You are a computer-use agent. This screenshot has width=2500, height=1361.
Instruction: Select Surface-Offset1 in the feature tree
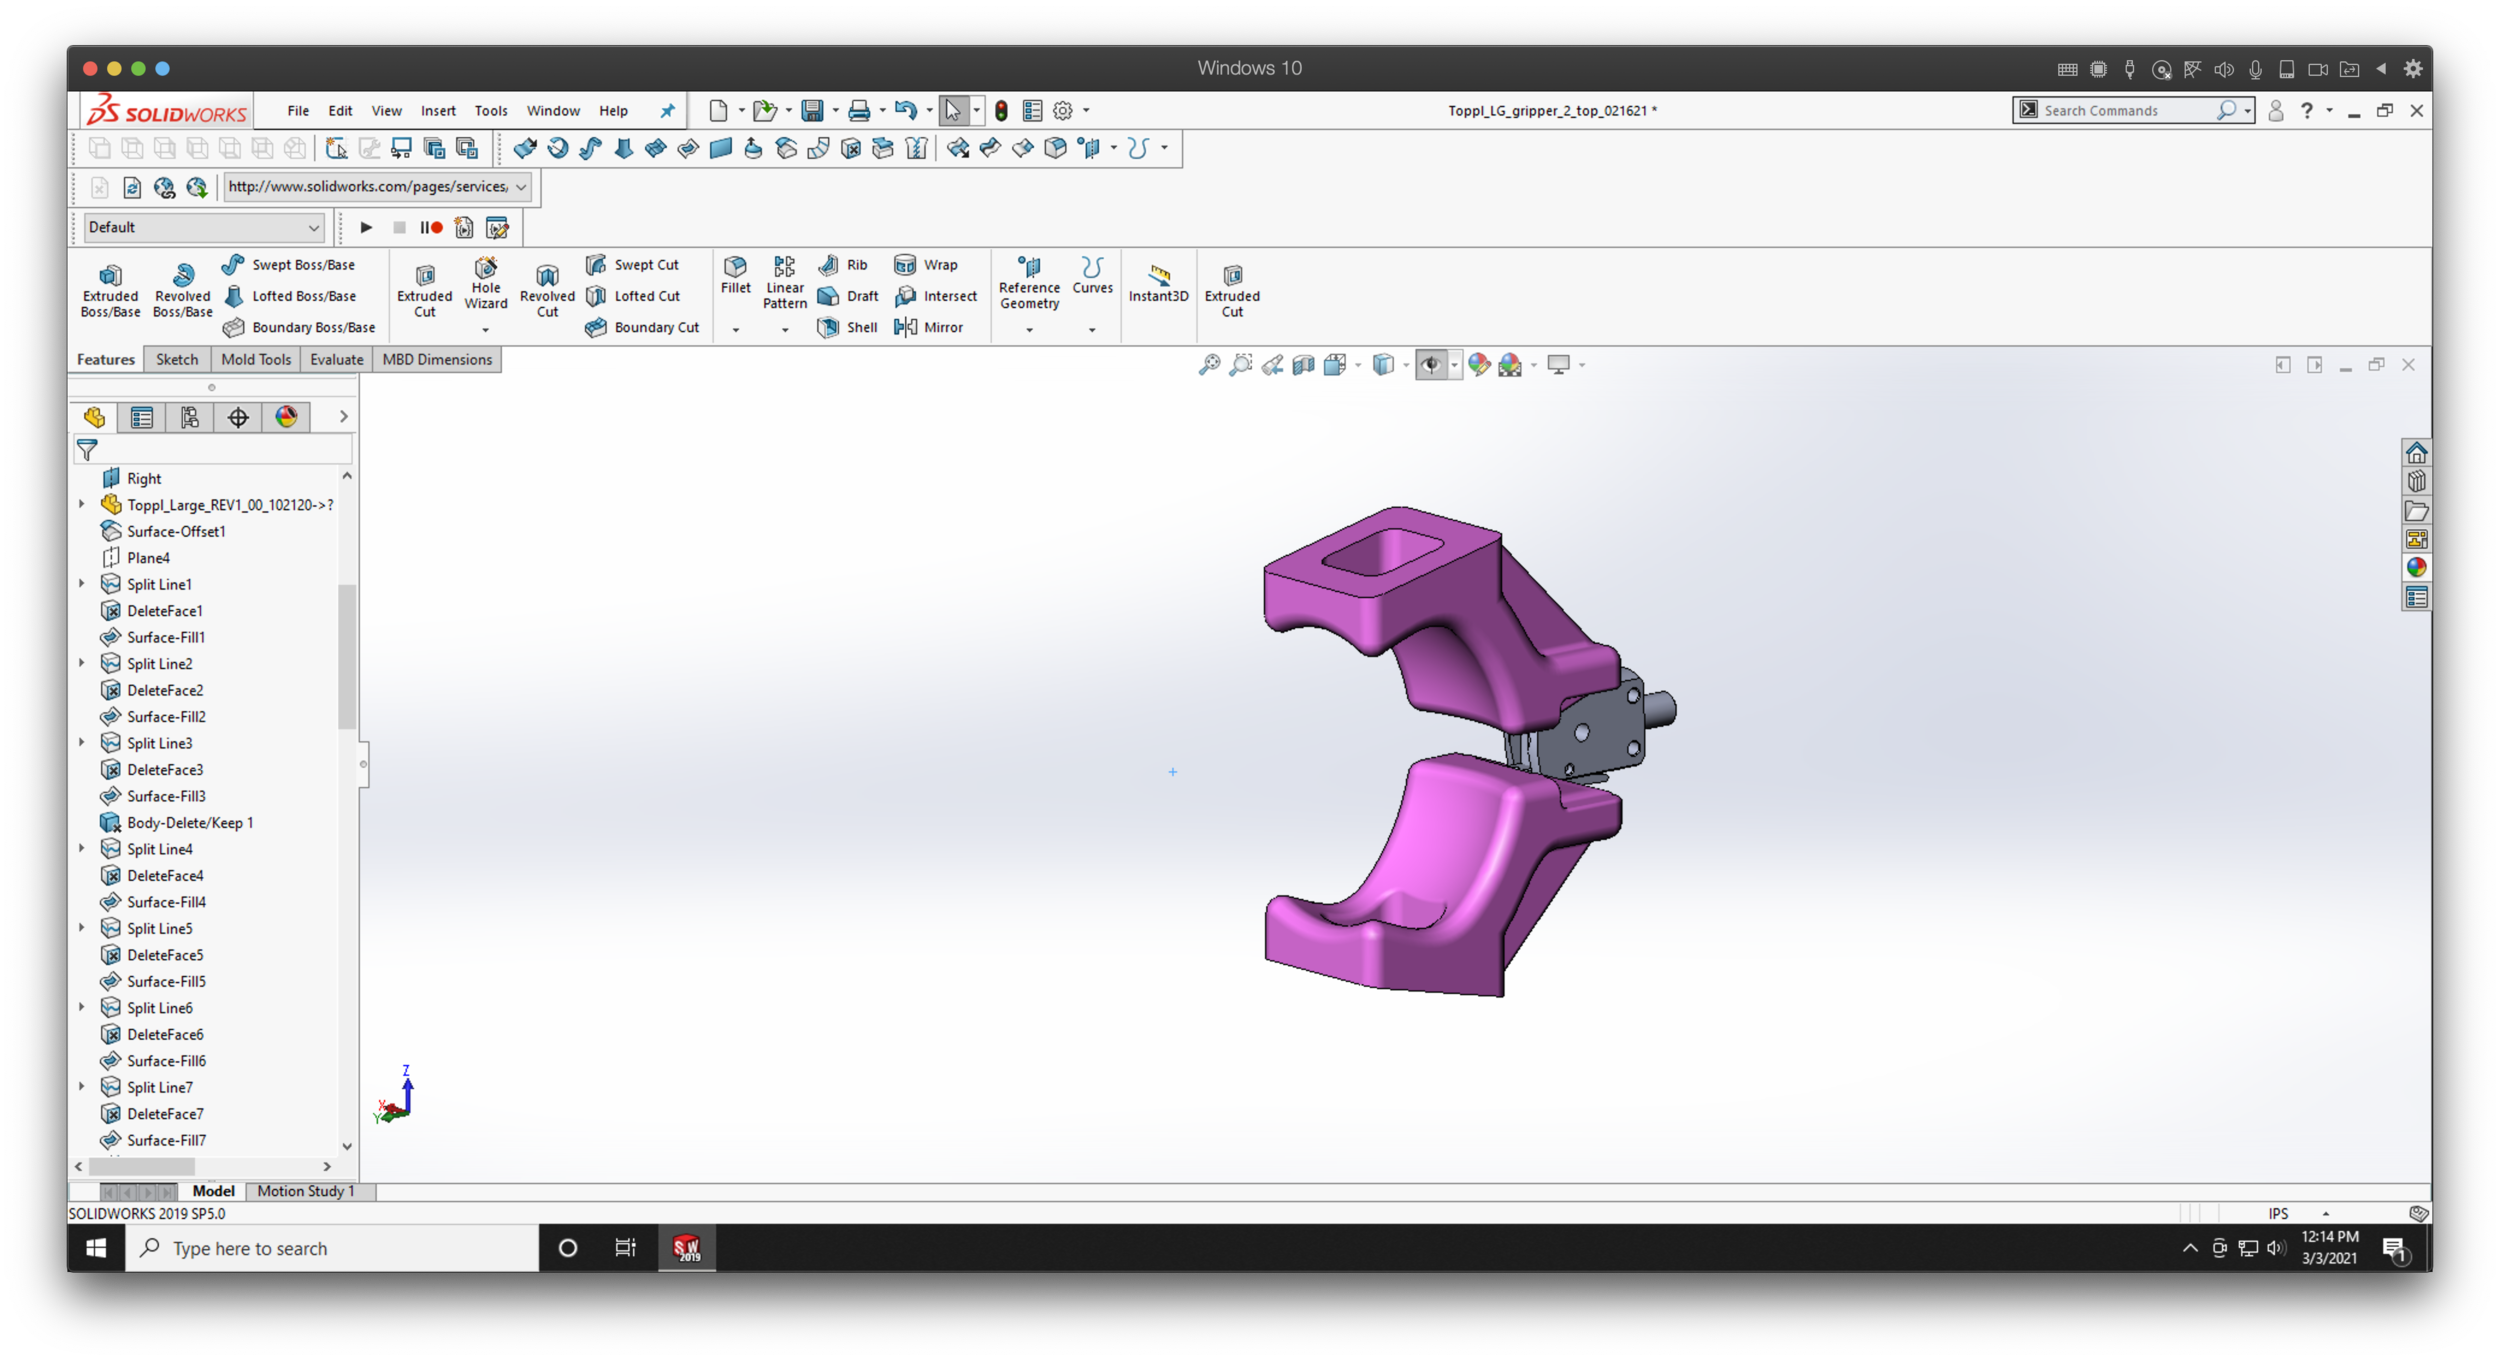point(176,531)
